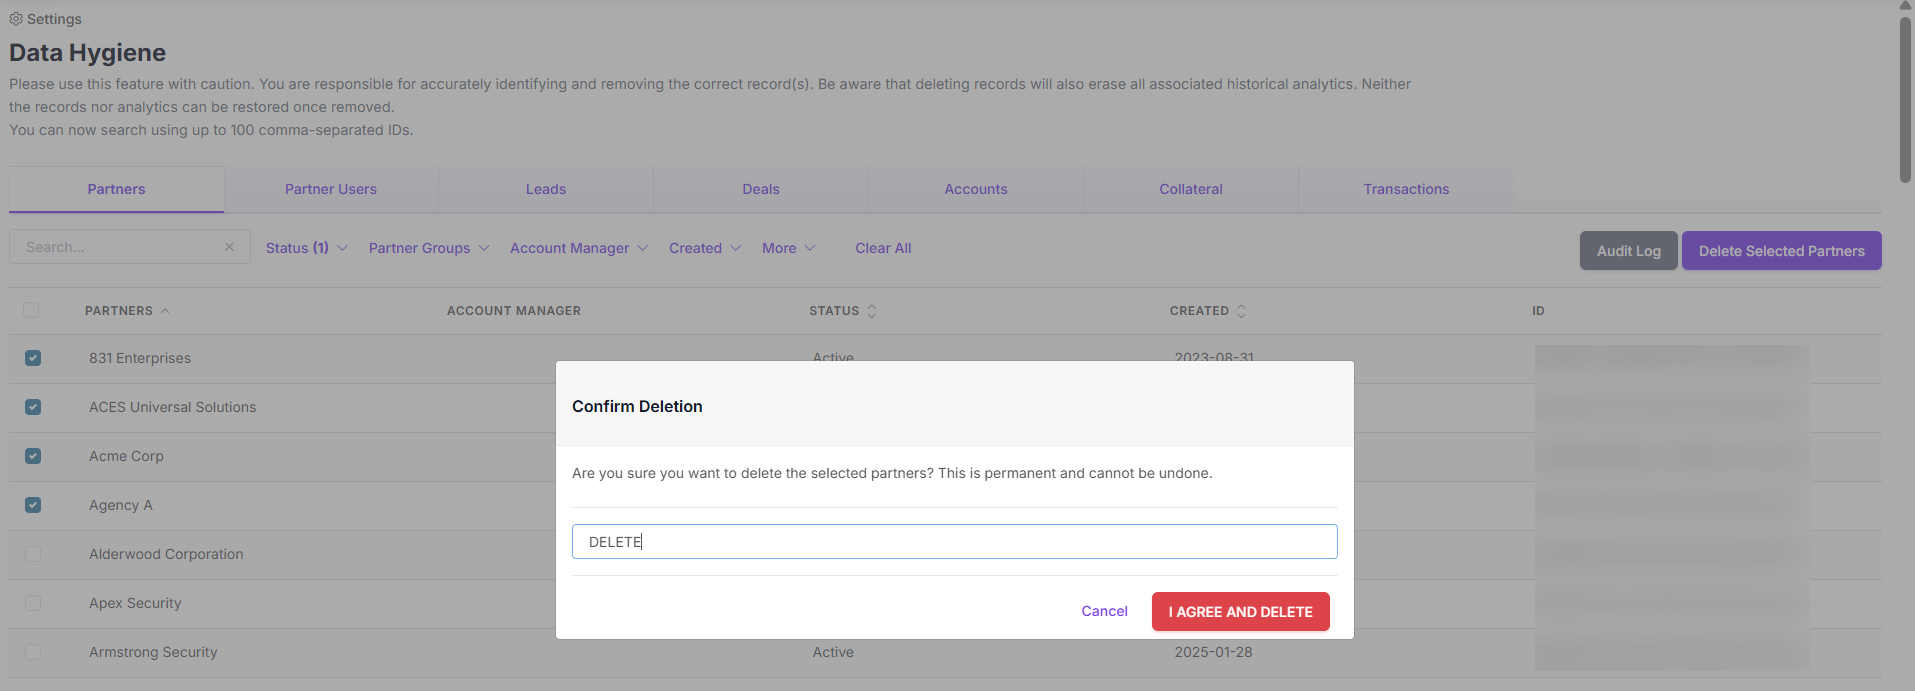Click the Account Manager column header

tap(514, 311)
